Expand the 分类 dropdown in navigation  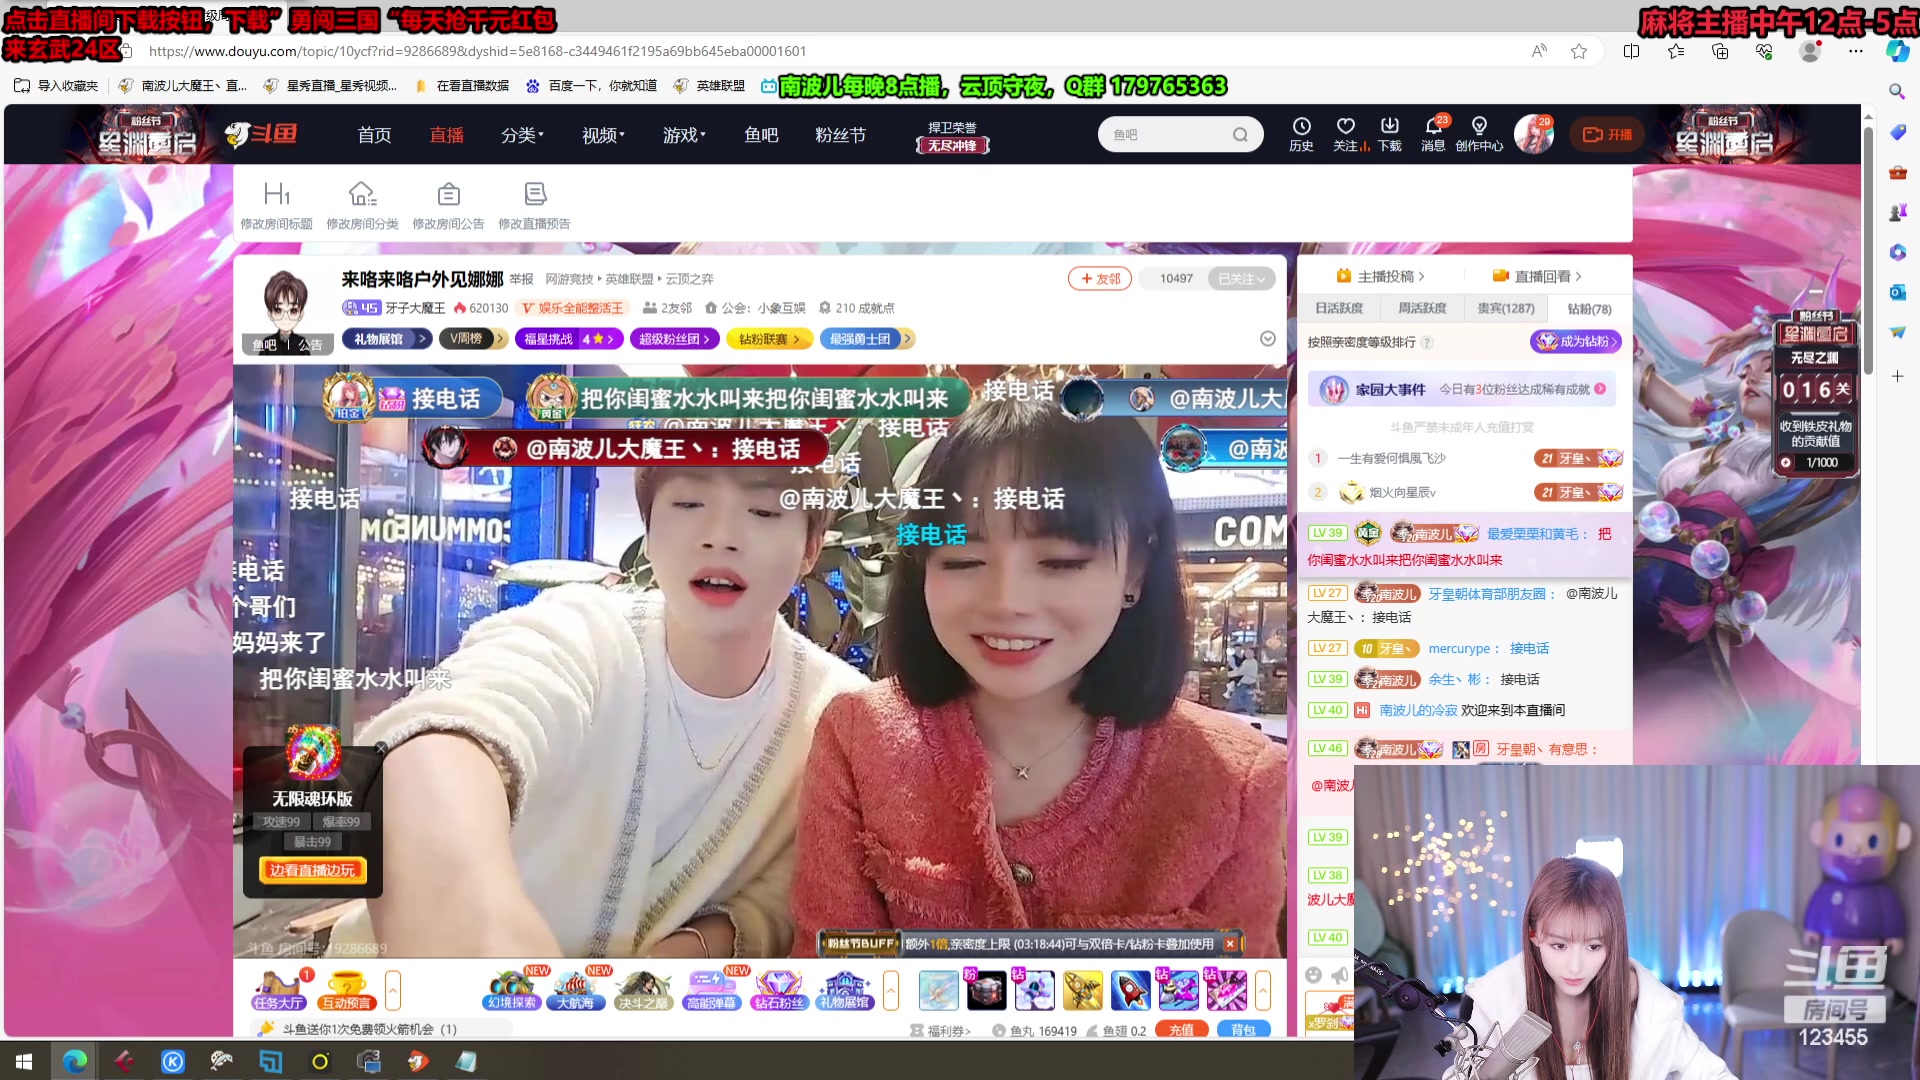click(522, 135)
